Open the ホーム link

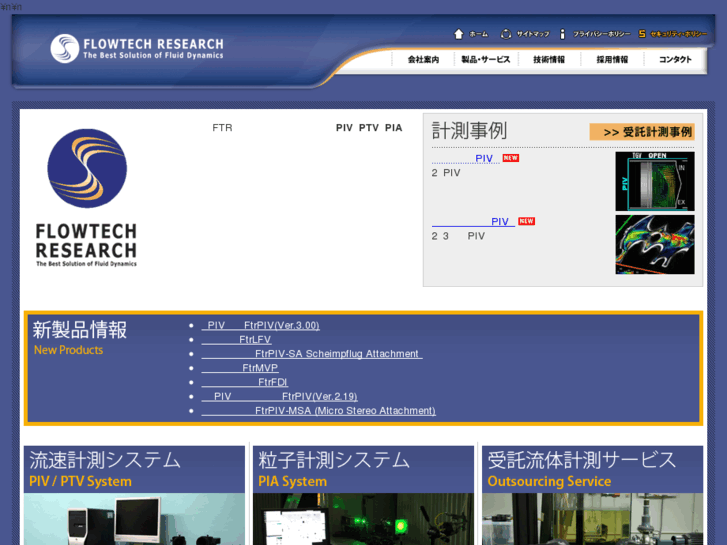478,34
